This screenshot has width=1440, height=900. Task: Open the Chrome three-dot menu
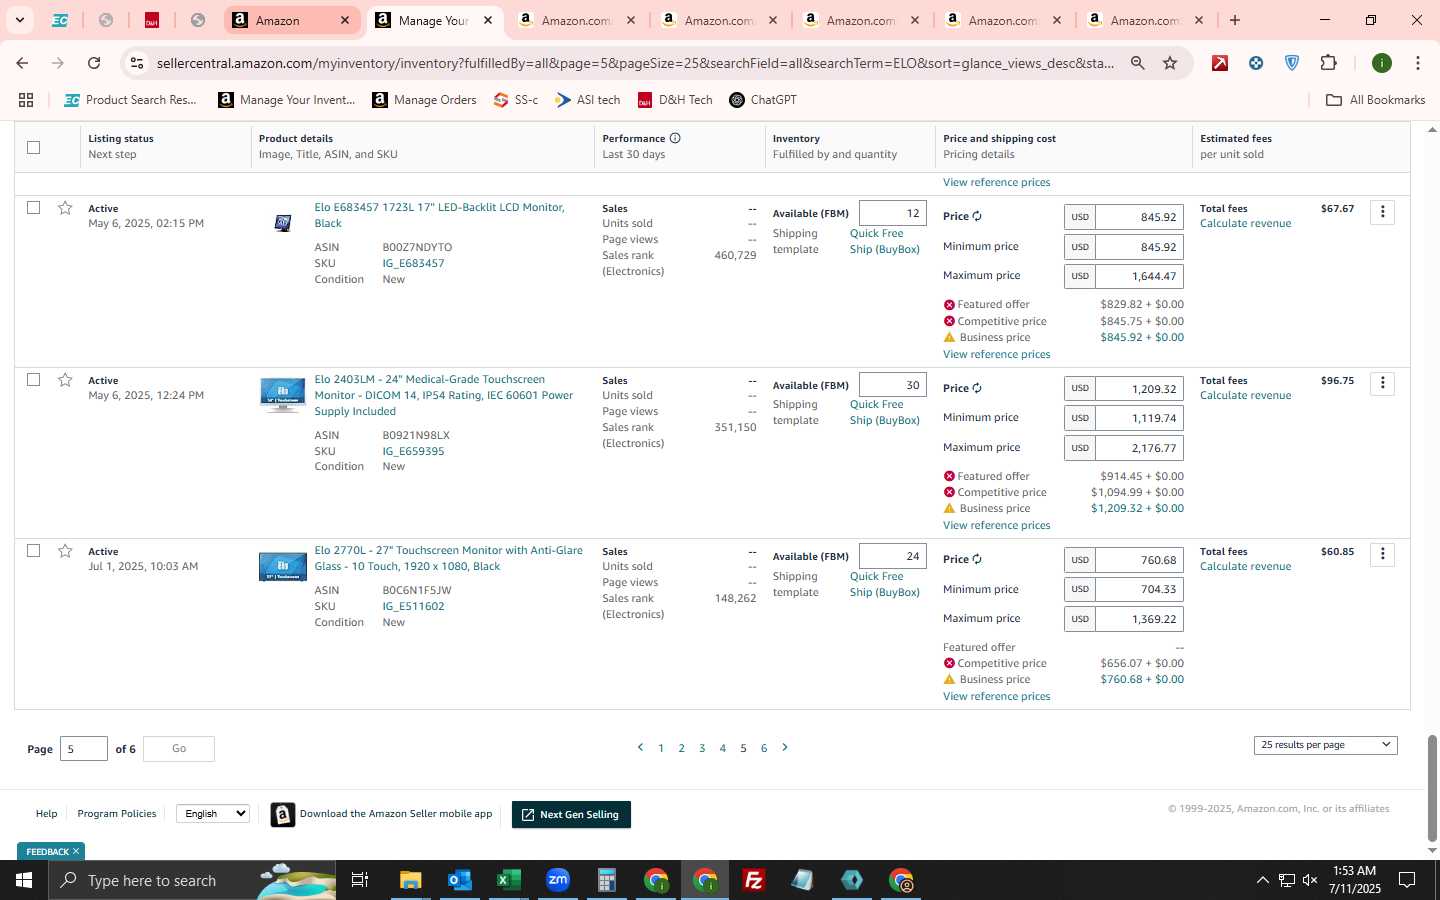1418,63
